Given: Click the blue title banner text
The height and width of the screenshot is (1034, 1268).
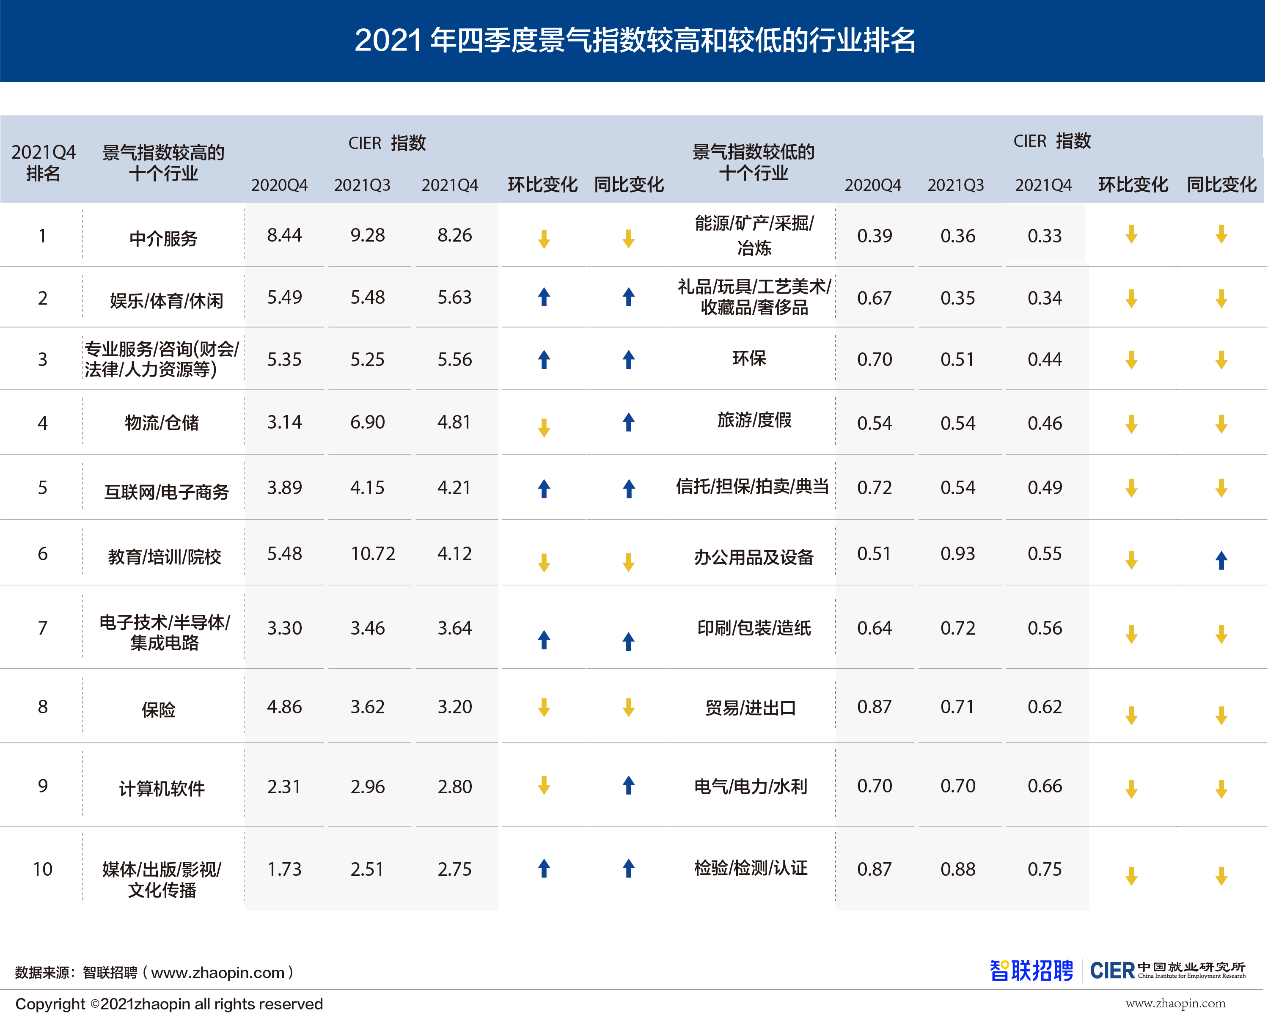Looking at the screenshot, I should (x=634, y=41).
